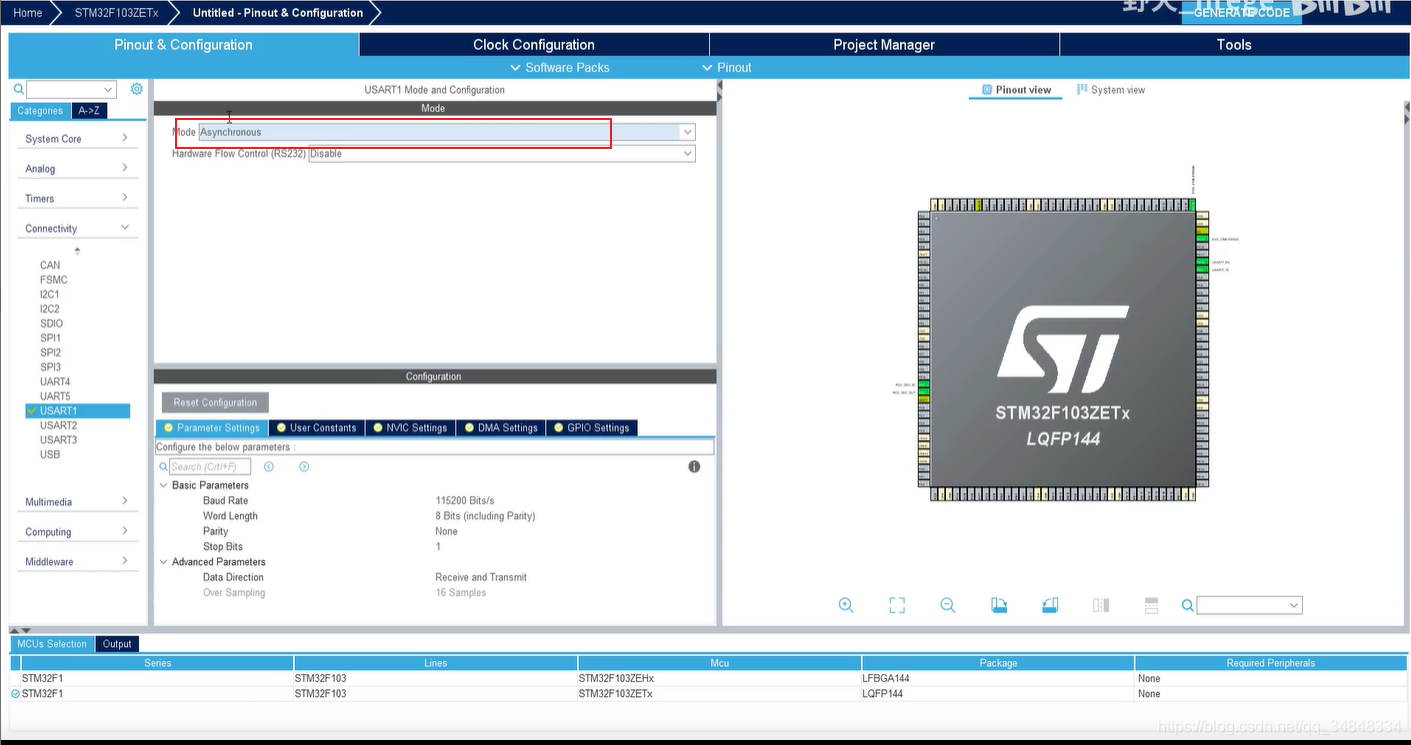Open the categories settings gear icon
Screen dimensions: 1411x745
[137, 89]
